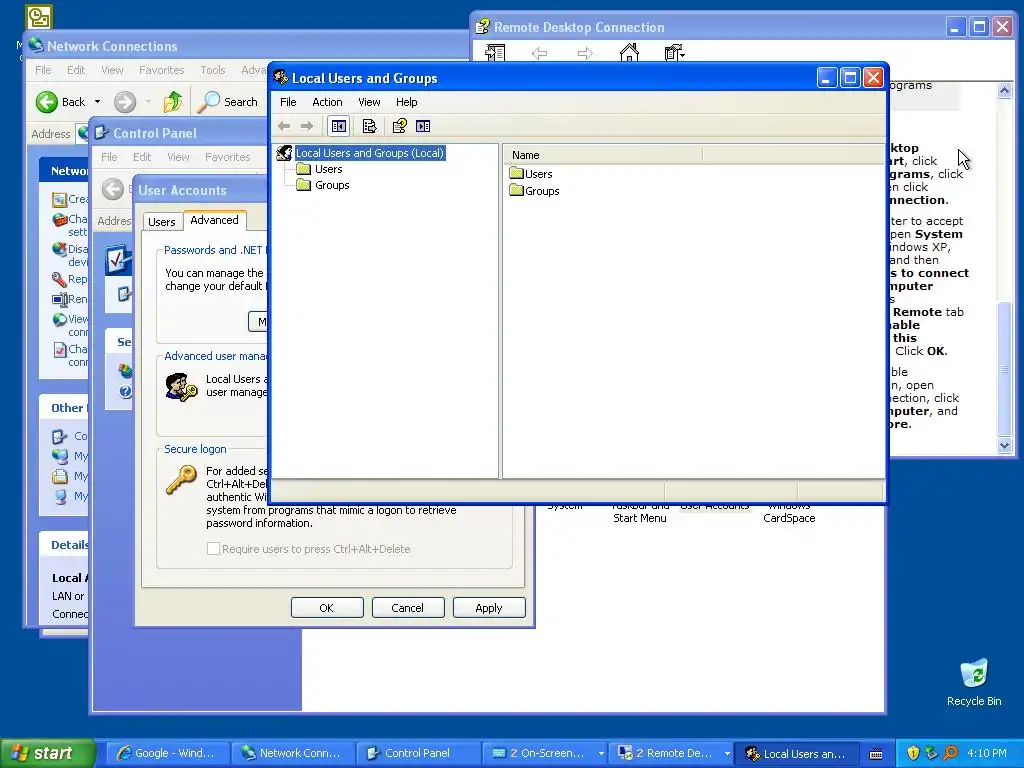Click Hide pane icon in Remote Desktop Connection help
Viewport: 1024px width, 768px height.
click(x=495, y=53)
